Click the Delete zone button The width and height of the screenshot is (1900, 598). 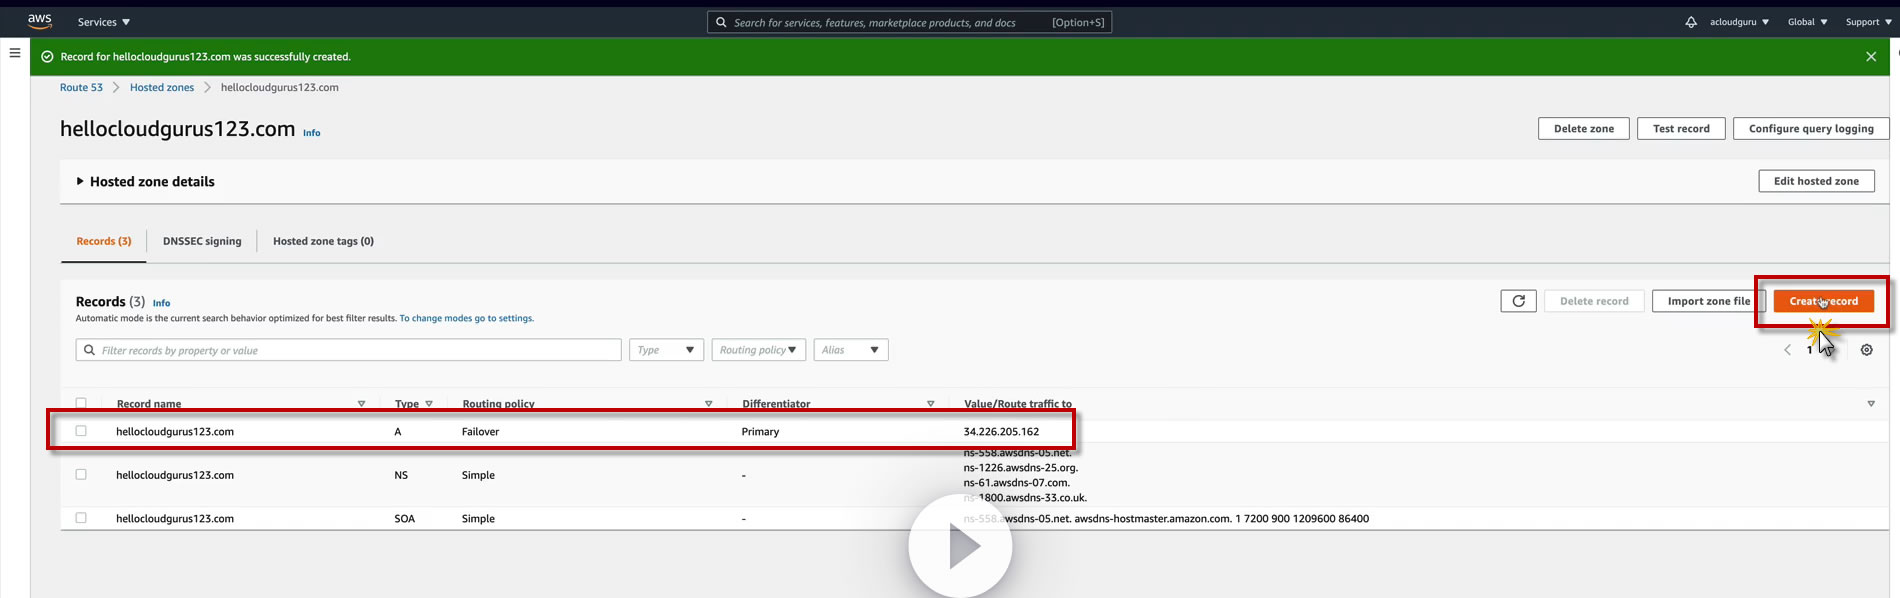pyautogui.click(x=1583, y=129)
